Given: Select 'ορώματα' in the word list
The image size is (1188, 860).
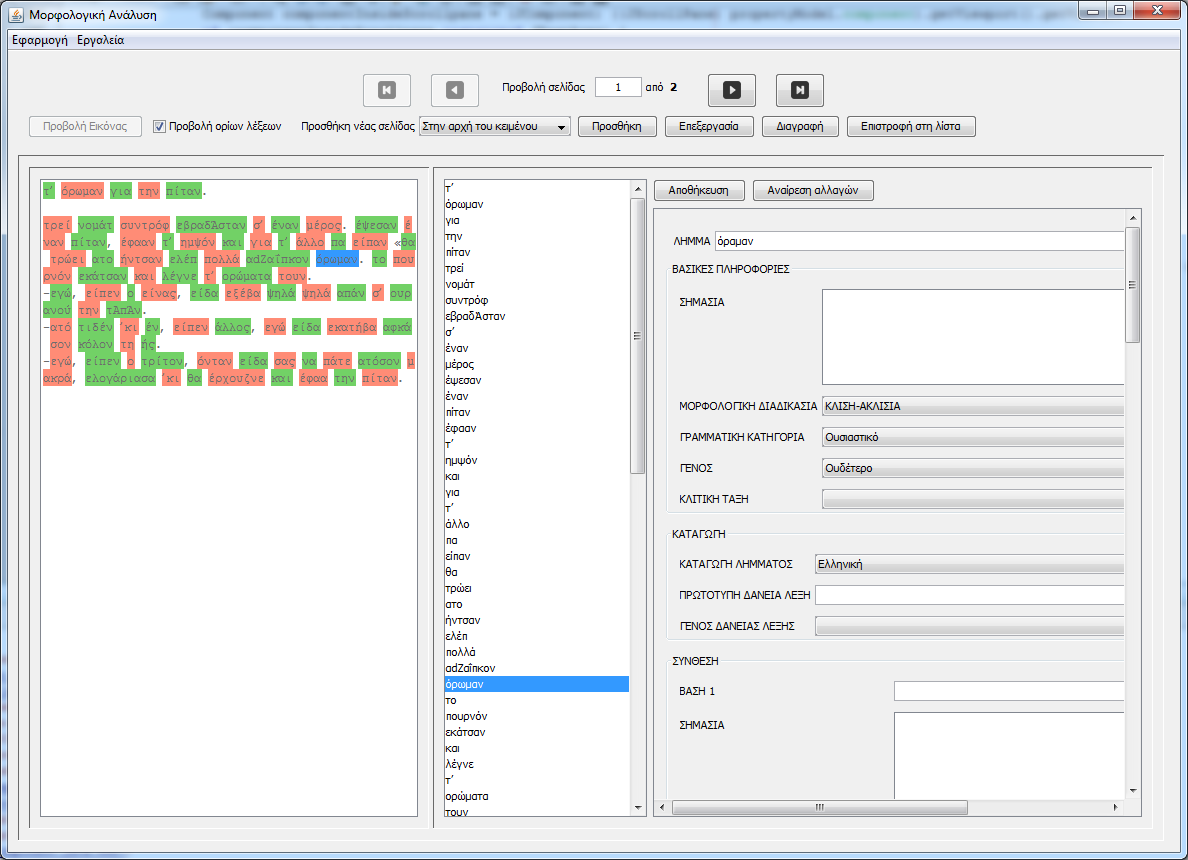Looking at the screenshot, I should click(x=536, y=796).
